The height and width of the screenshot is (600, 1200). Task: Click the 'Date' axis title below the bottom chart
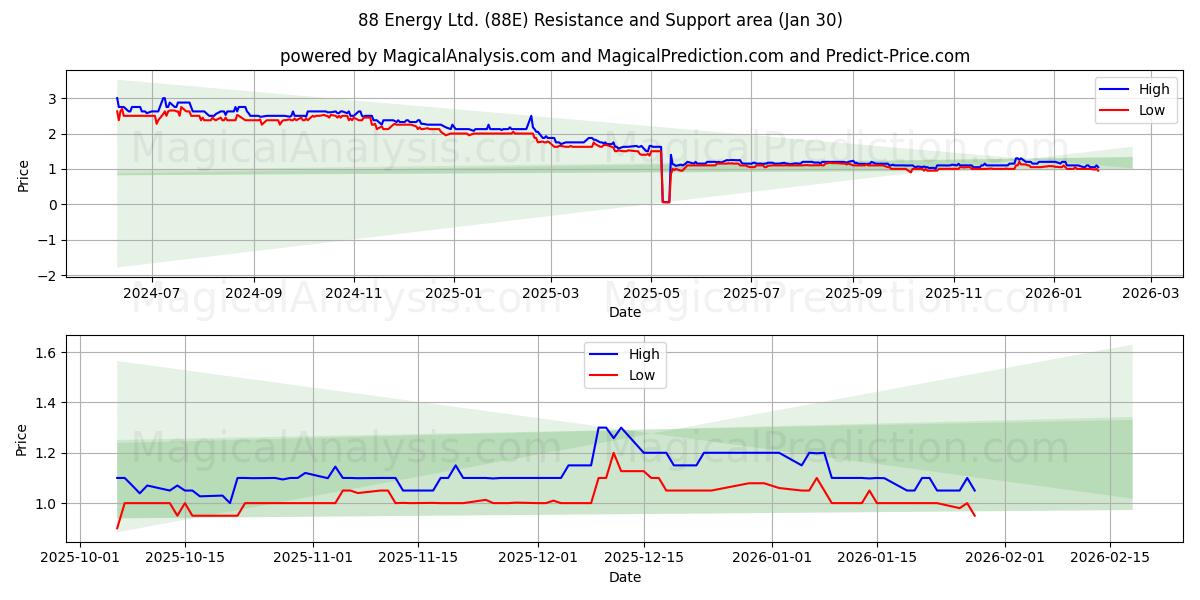tap(625, 577)
